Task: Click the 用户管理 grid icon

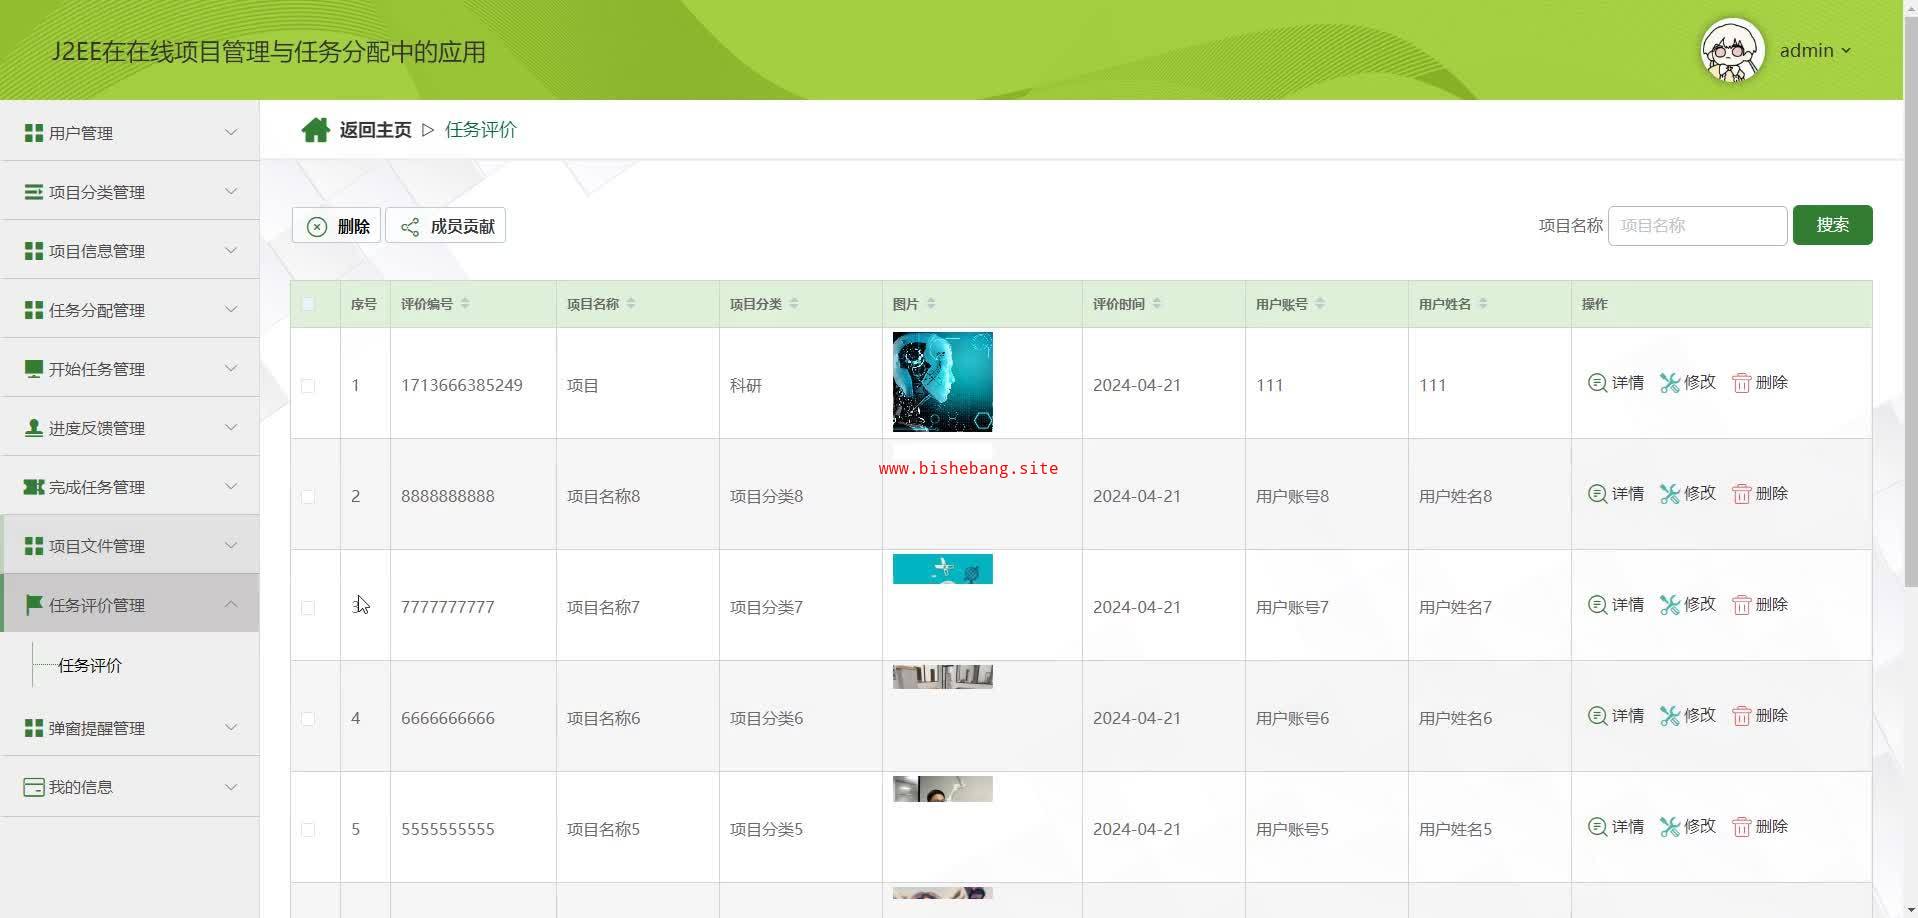Action: [x=34, y=133]
